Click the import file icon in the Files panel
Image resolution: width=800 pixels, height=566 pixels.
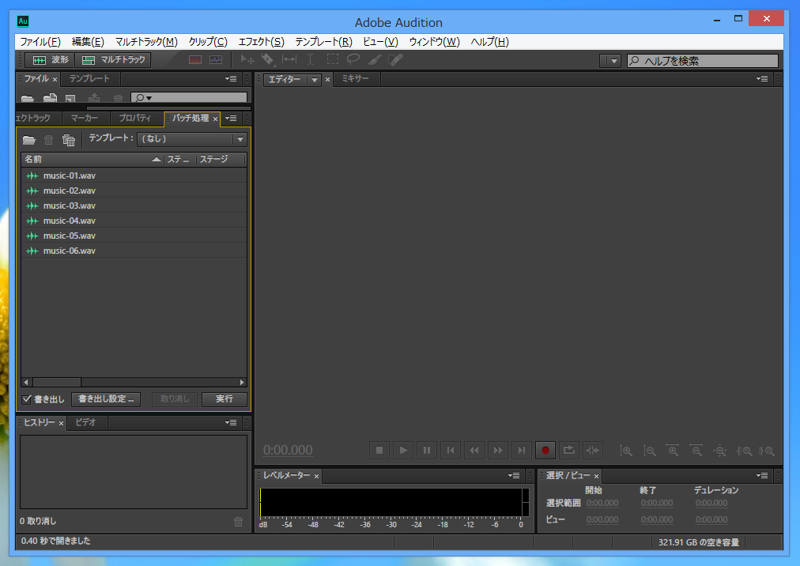(50, 98)
